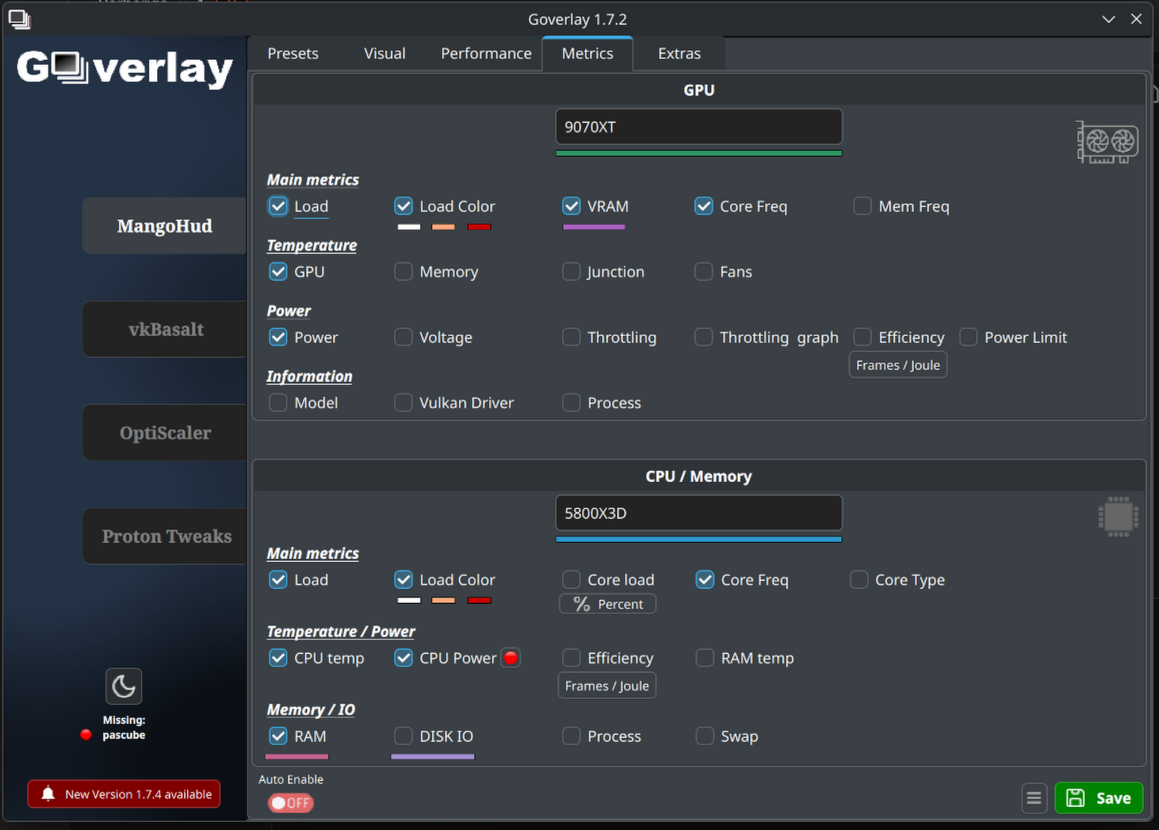The image size is (1159, 830).
Task: Turn on the Auto Enable toggle
Action: (x=290, y=803)
